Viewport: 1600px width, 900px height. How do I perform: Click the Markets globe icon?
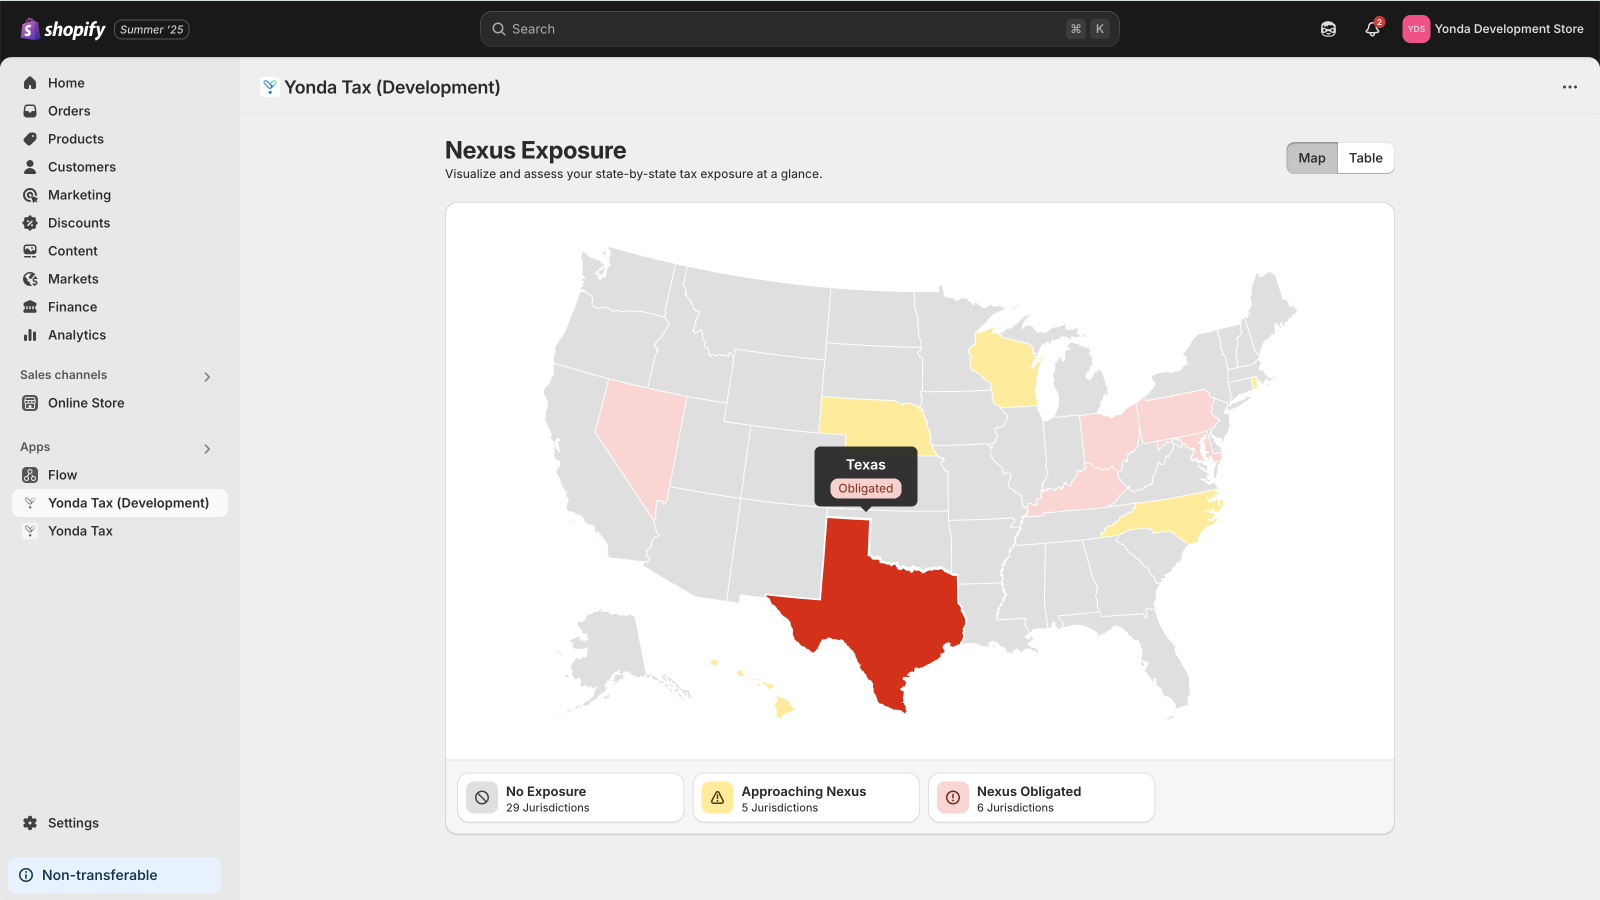30,279
